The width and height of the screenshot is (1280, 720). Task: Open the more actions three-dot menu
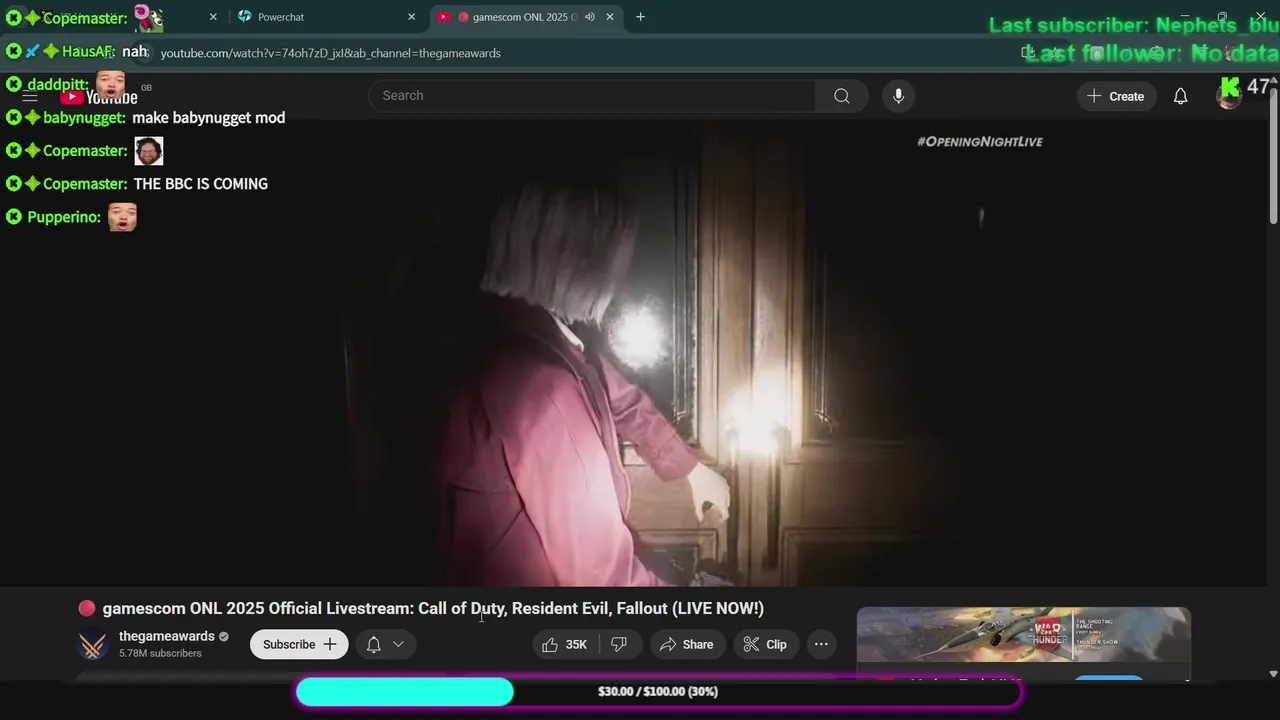pyautogui.click(x=821, y=644)
